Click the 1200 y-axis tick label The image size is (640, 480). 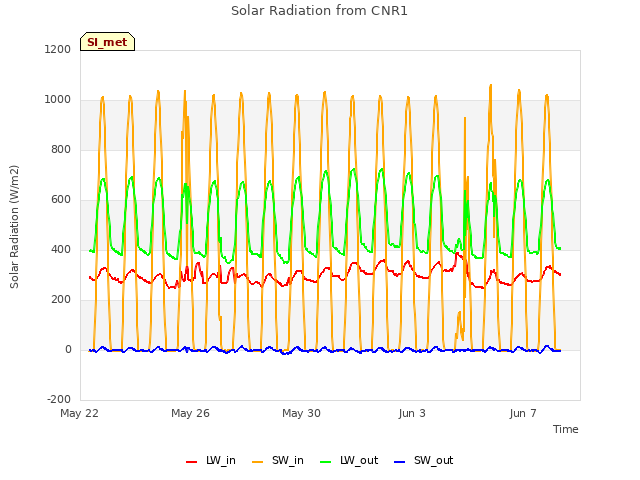pos(58,49)
